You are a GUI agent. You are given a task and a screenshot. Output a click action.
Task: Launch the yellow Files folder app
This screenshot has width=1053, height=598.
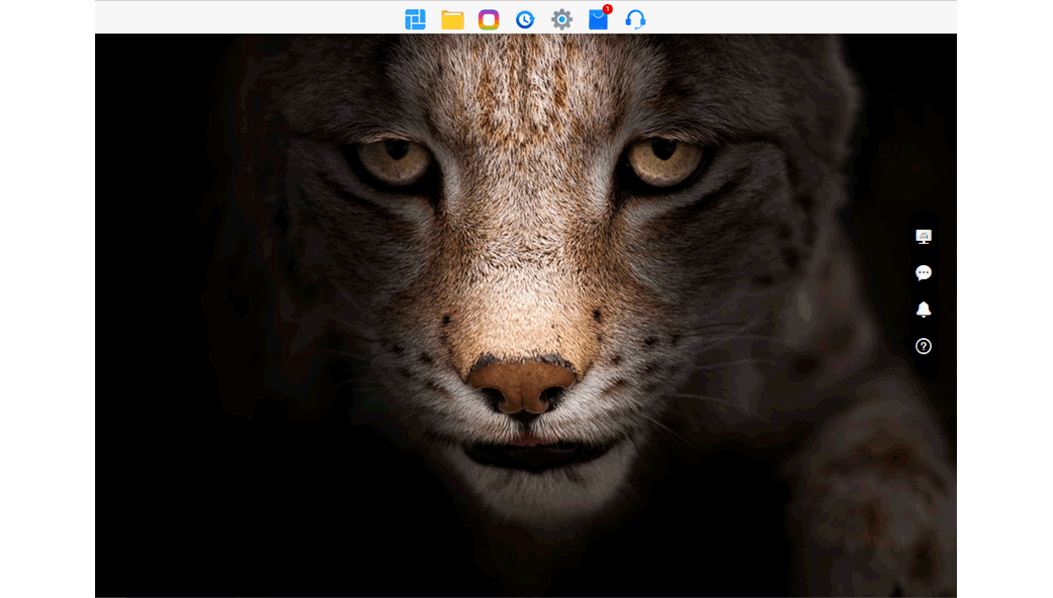point(452,19)
